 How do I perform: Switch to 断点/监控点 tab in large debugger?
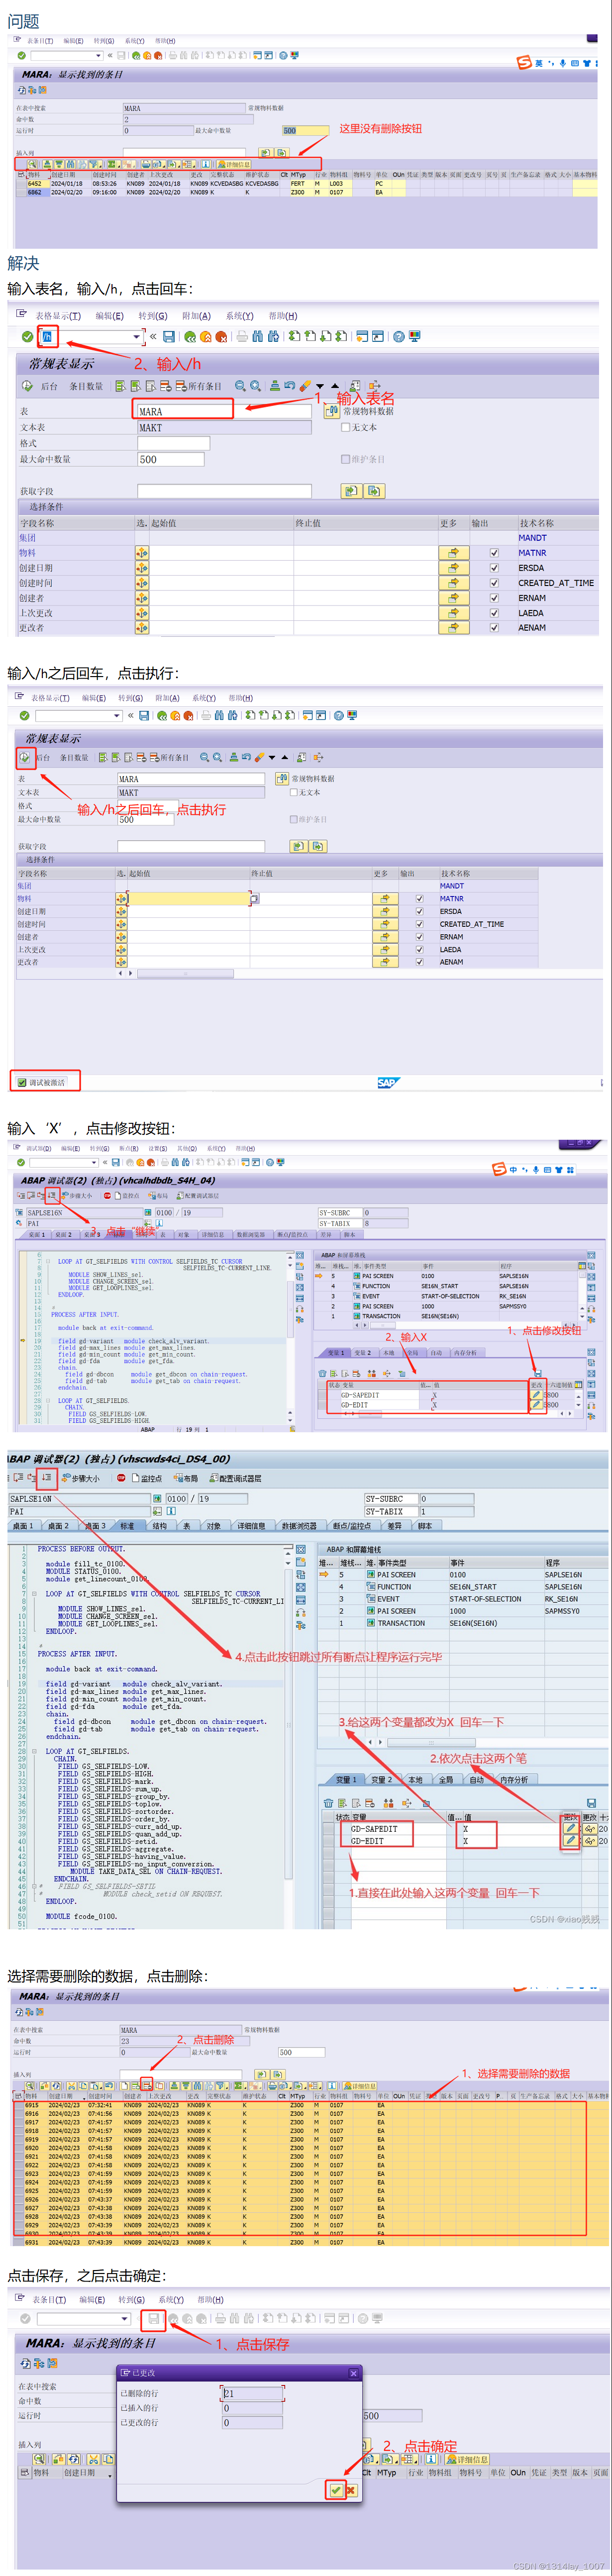353,1527
